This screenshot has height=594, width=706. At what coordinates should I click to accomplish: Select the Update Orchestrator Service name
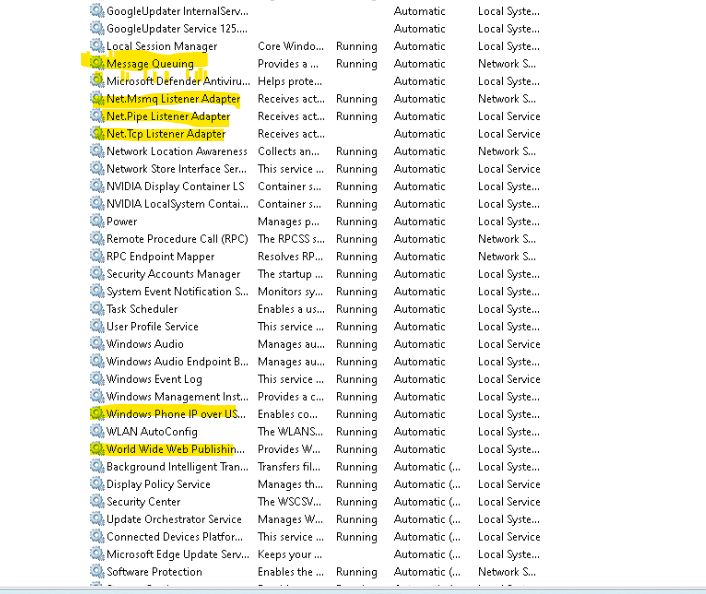pos(174,519)
